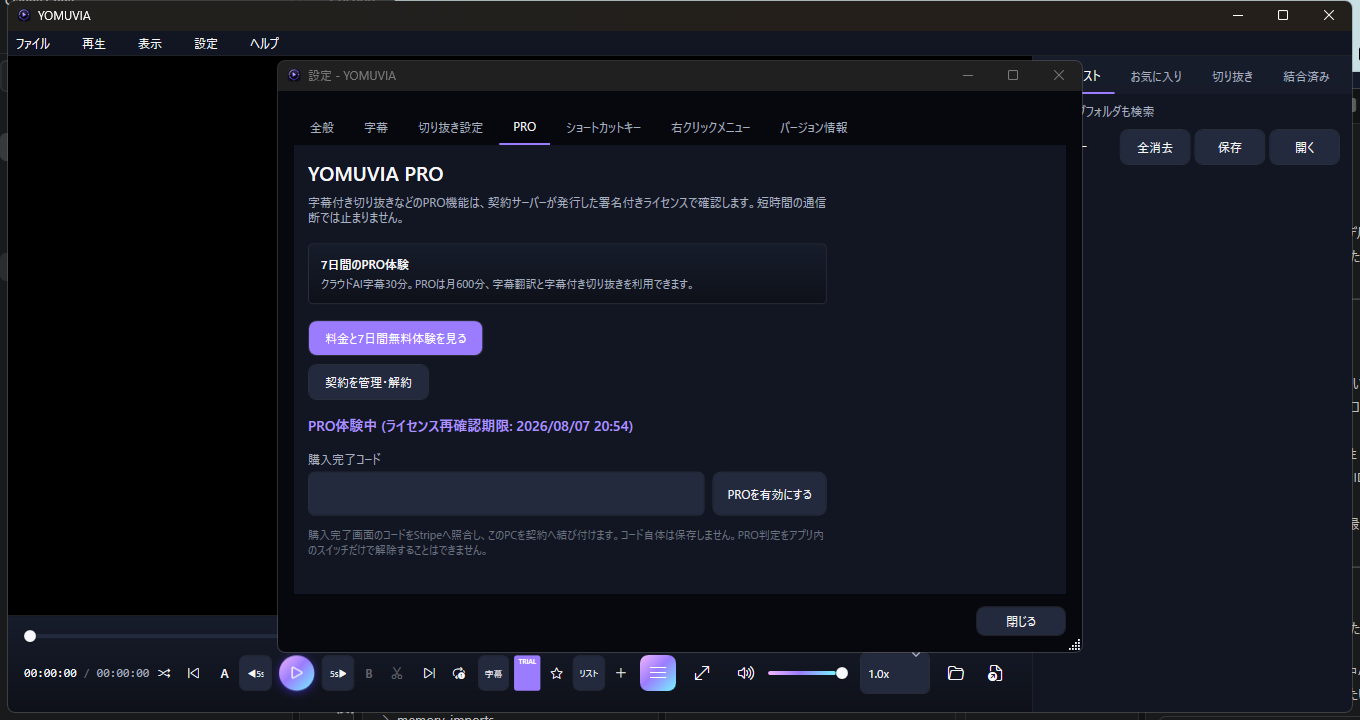This screenshot has height=720, width=1360.
Task: Click YOMUVIA app icon in title bar
Action: [24, 15]
